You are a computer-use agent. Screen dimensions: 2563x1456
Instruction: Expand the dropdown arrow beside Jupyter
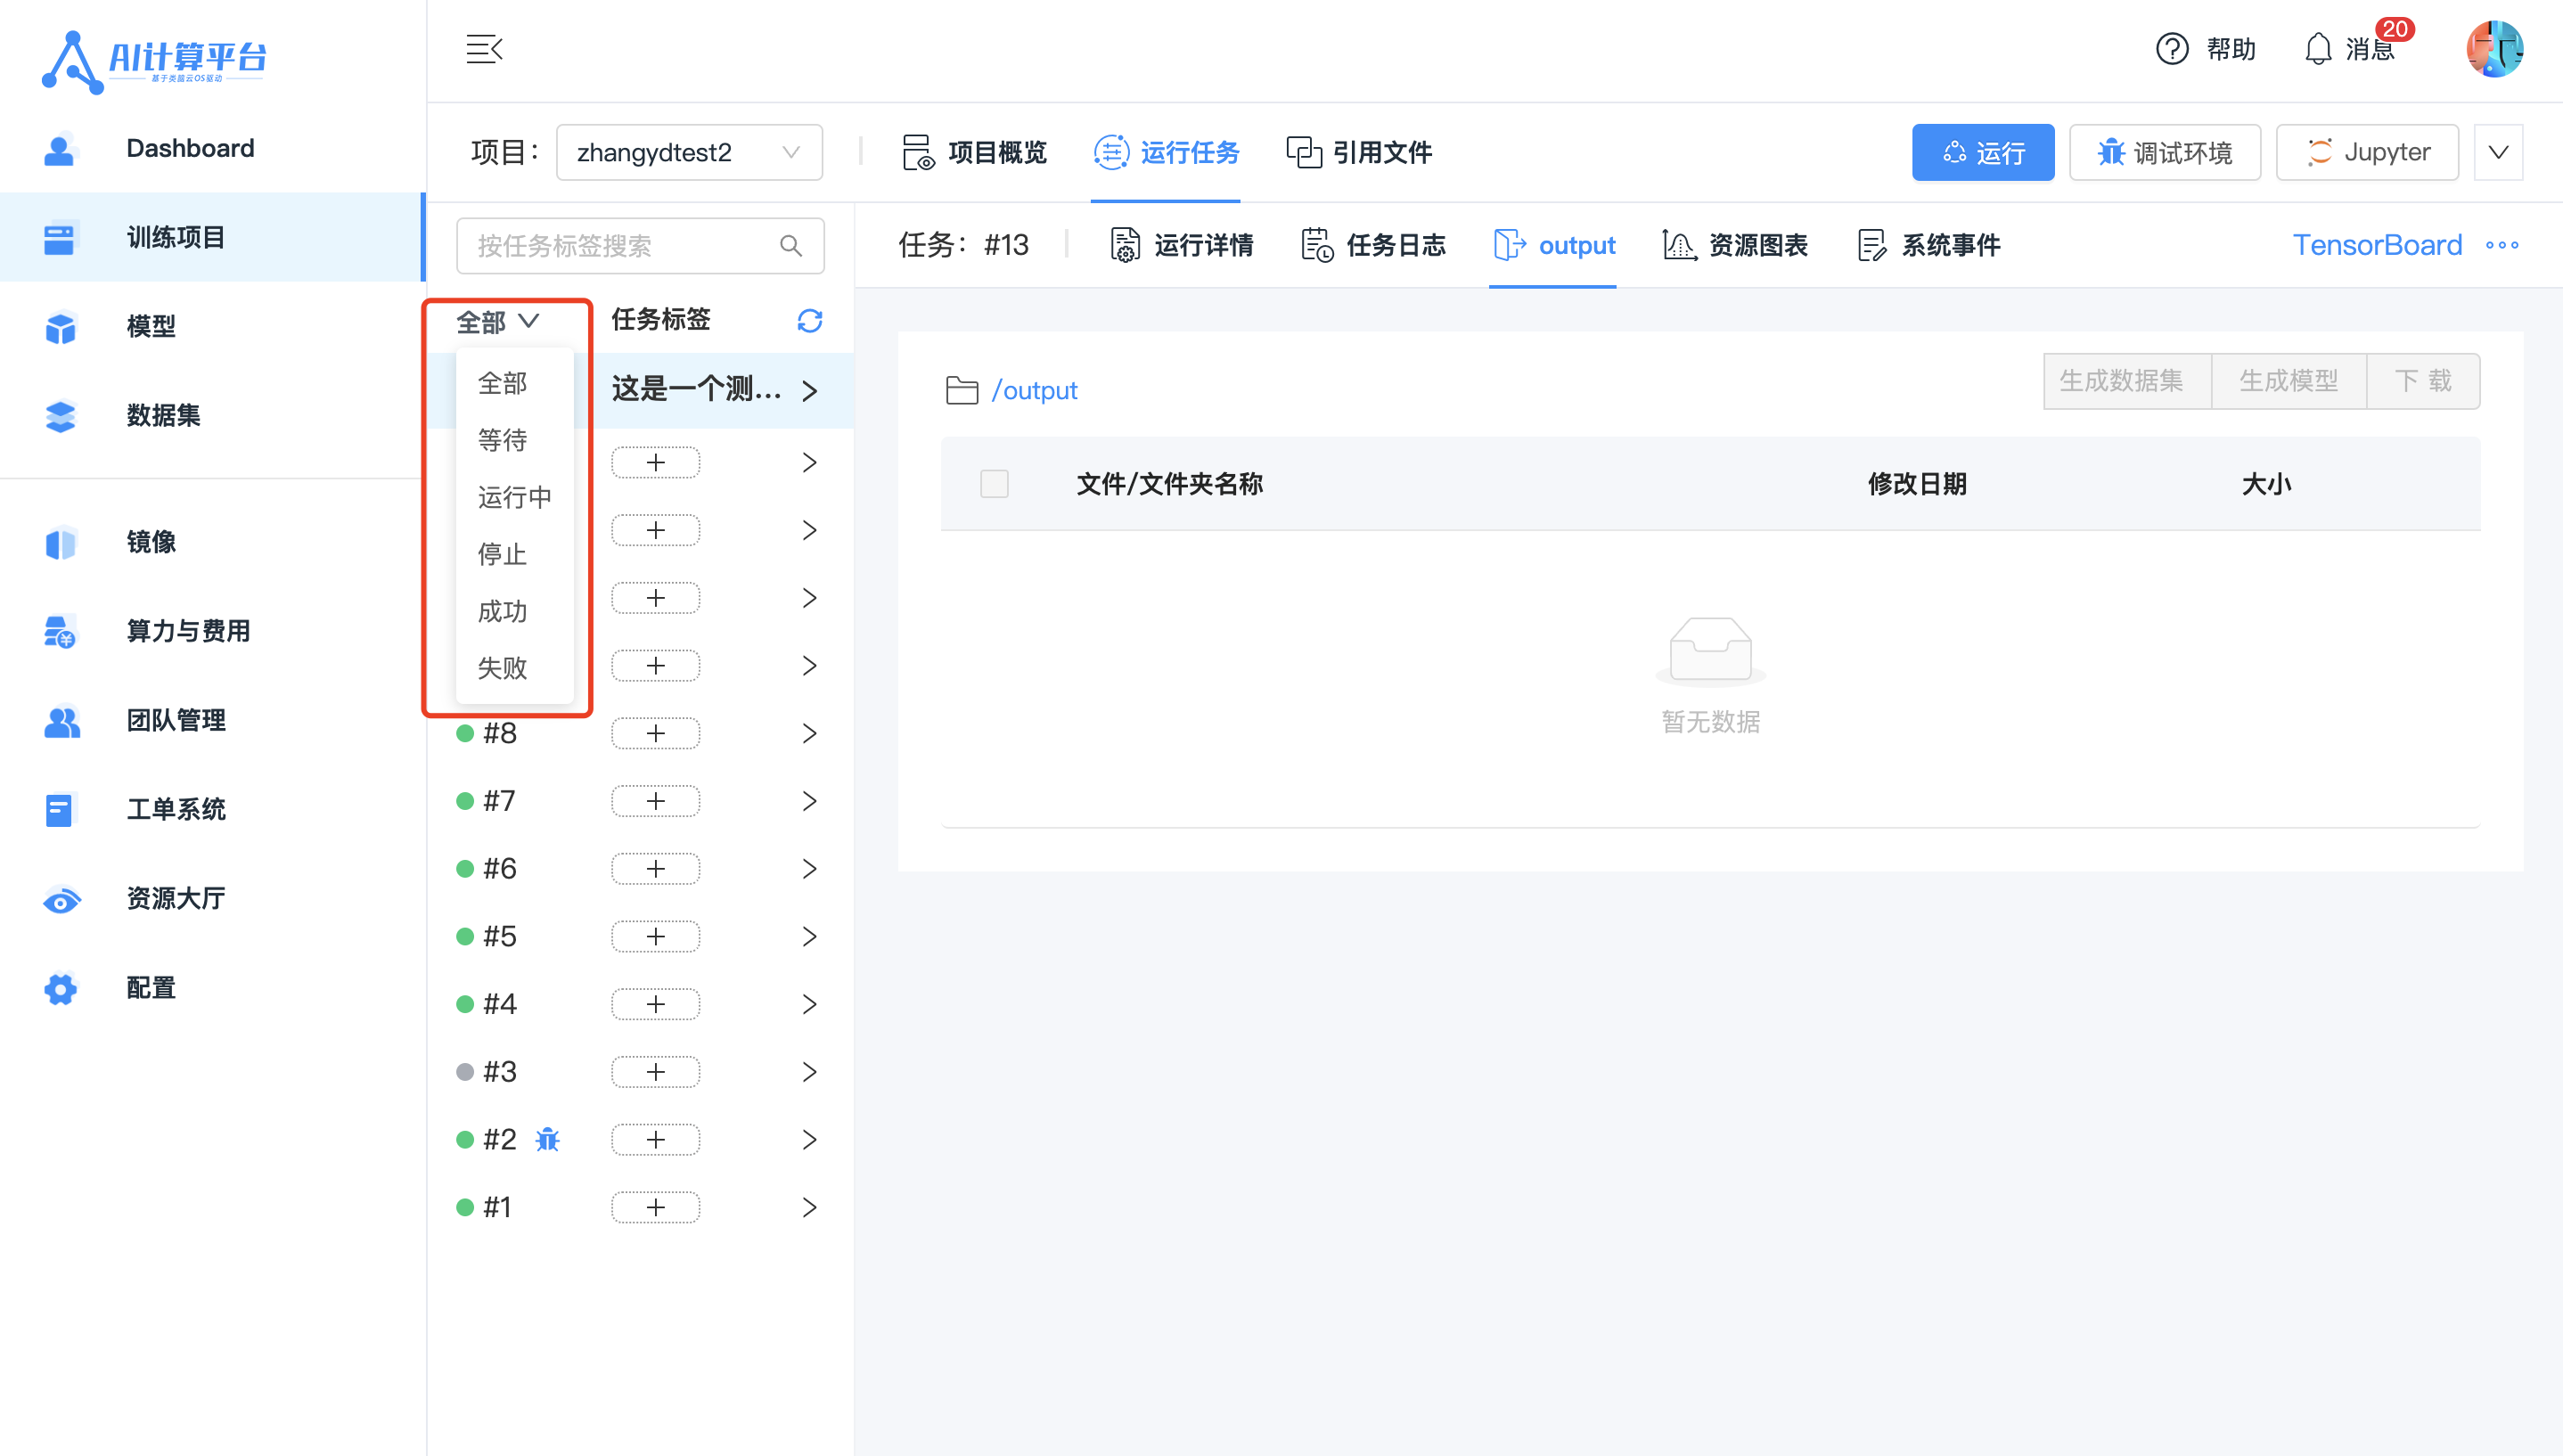tap(2498, 152)
